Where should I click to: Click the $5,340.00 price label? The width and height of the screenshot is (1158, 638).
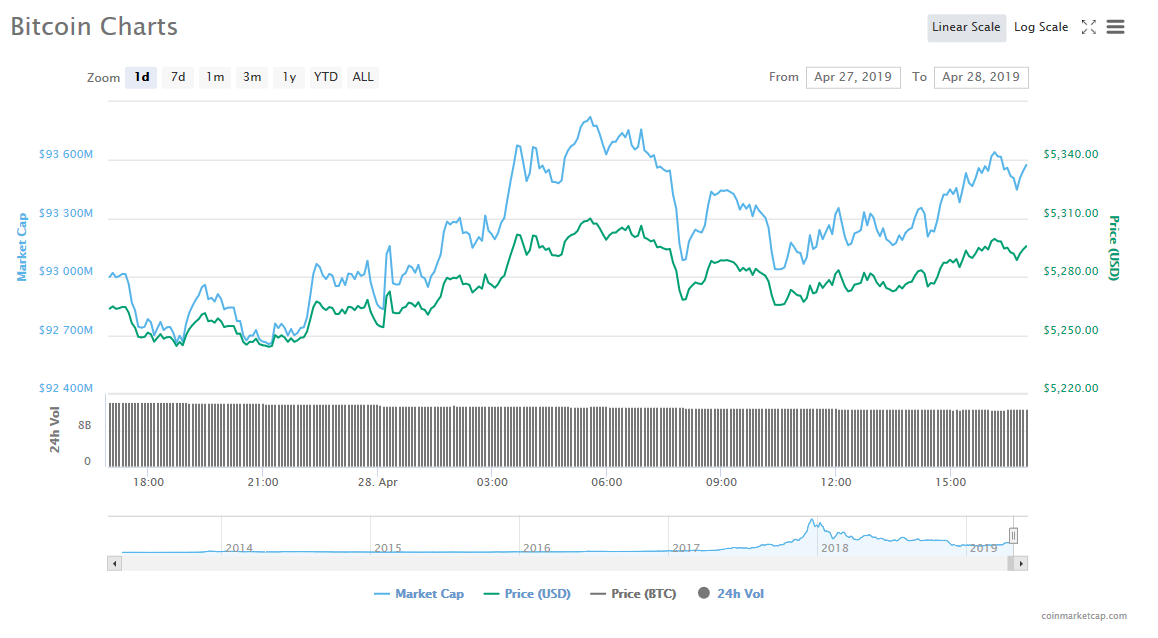(1071, 154)
